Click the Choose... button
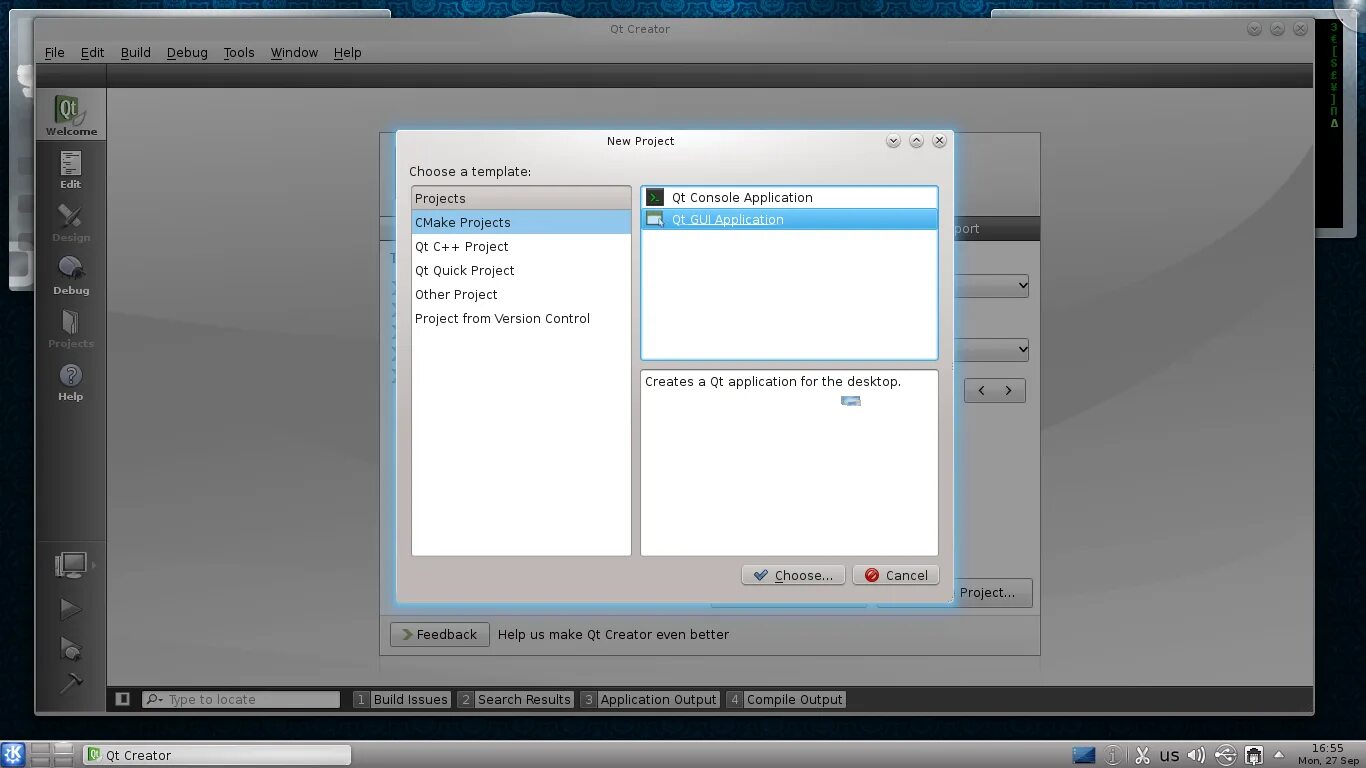 [793, 575]
